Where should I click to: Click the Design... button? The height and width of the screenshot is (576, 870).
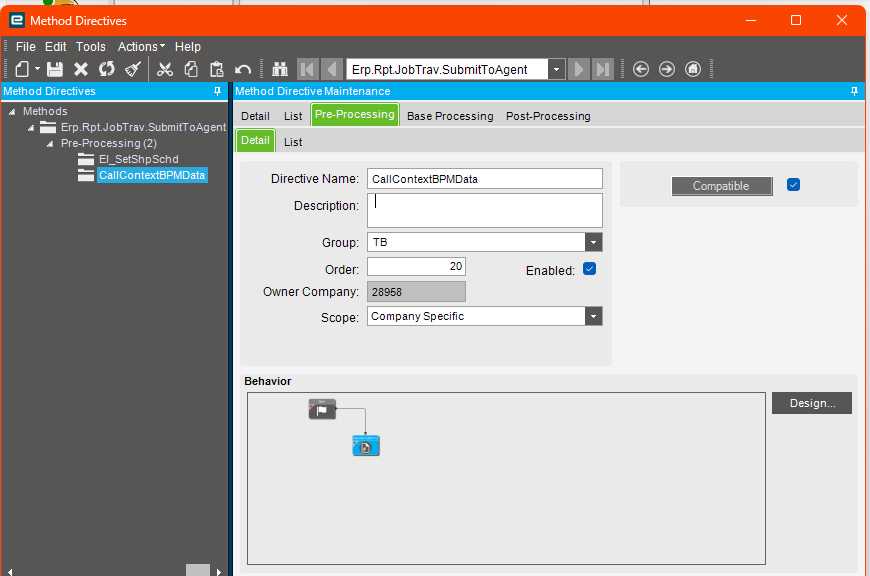pyautogui.click(x=812, y=403)
